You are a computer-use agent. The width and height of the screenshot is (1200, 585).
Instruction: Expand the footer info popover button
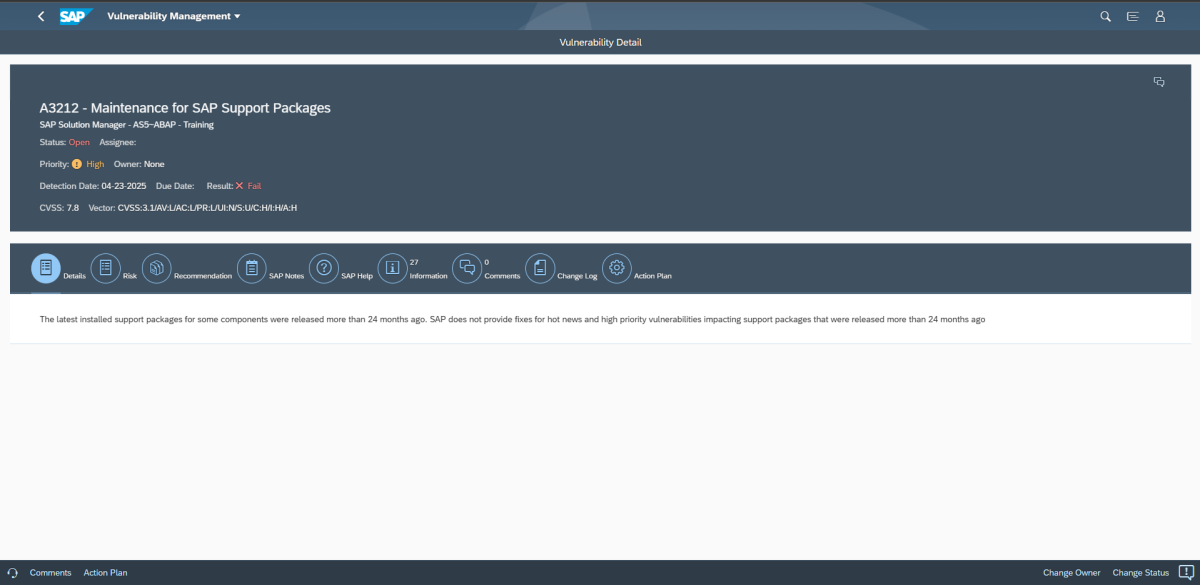pyautogui.click(x=1183, y=572)
